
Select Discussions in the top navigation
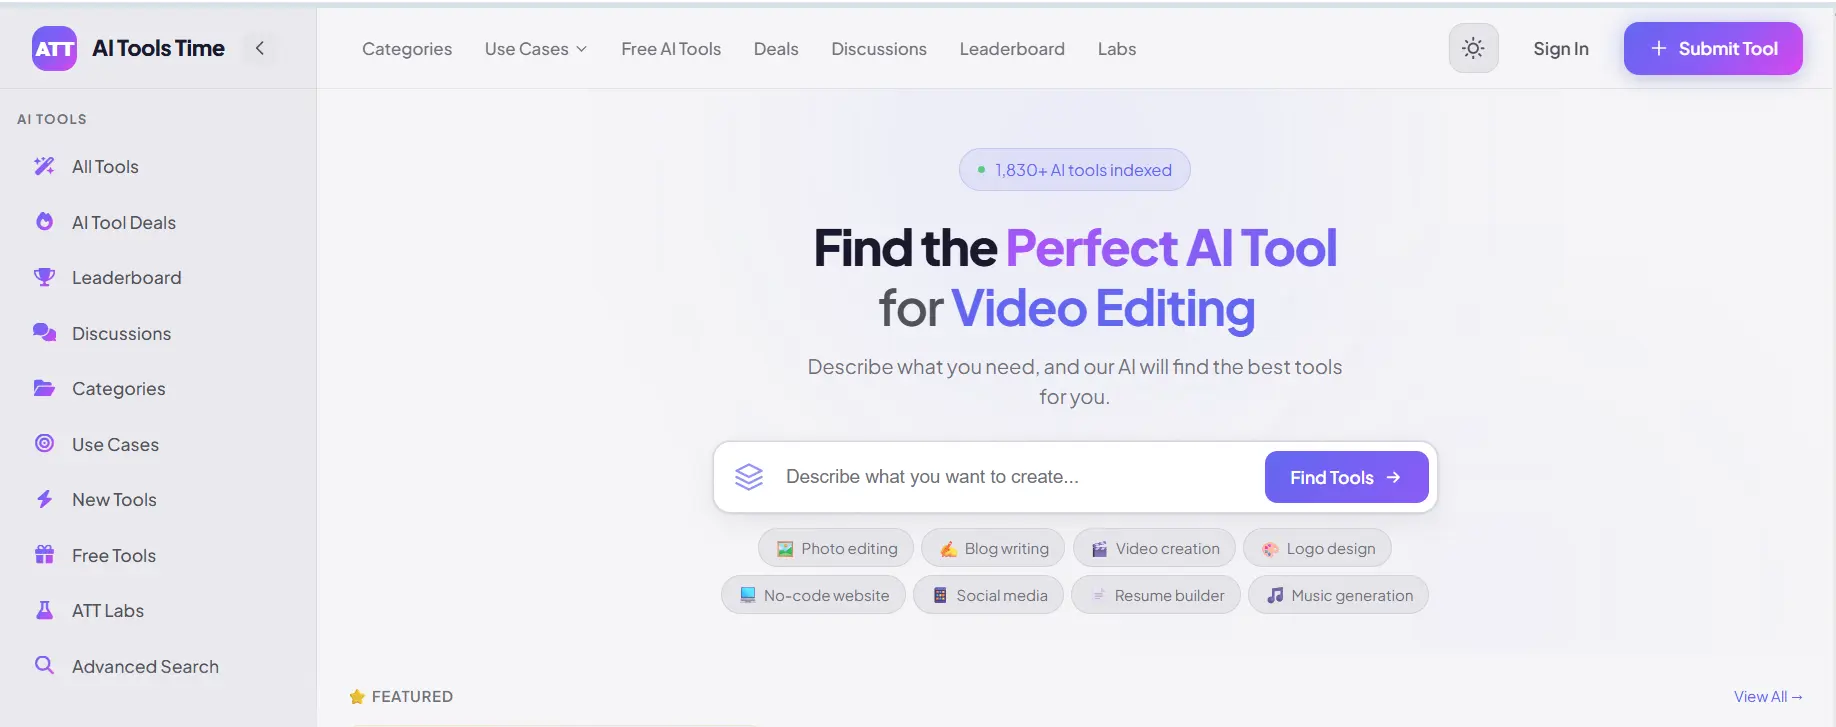click(879, 49)
